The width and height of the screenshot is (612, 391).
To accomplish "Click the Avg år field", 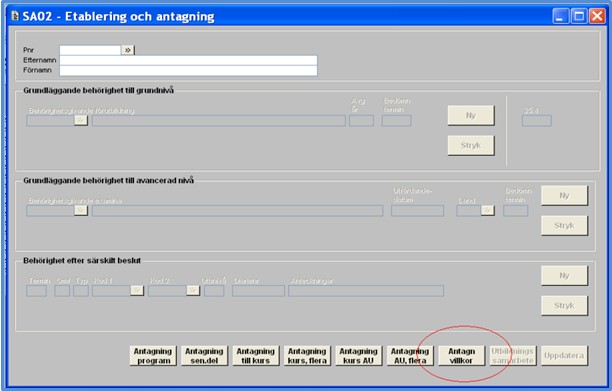I will (361, 121).
